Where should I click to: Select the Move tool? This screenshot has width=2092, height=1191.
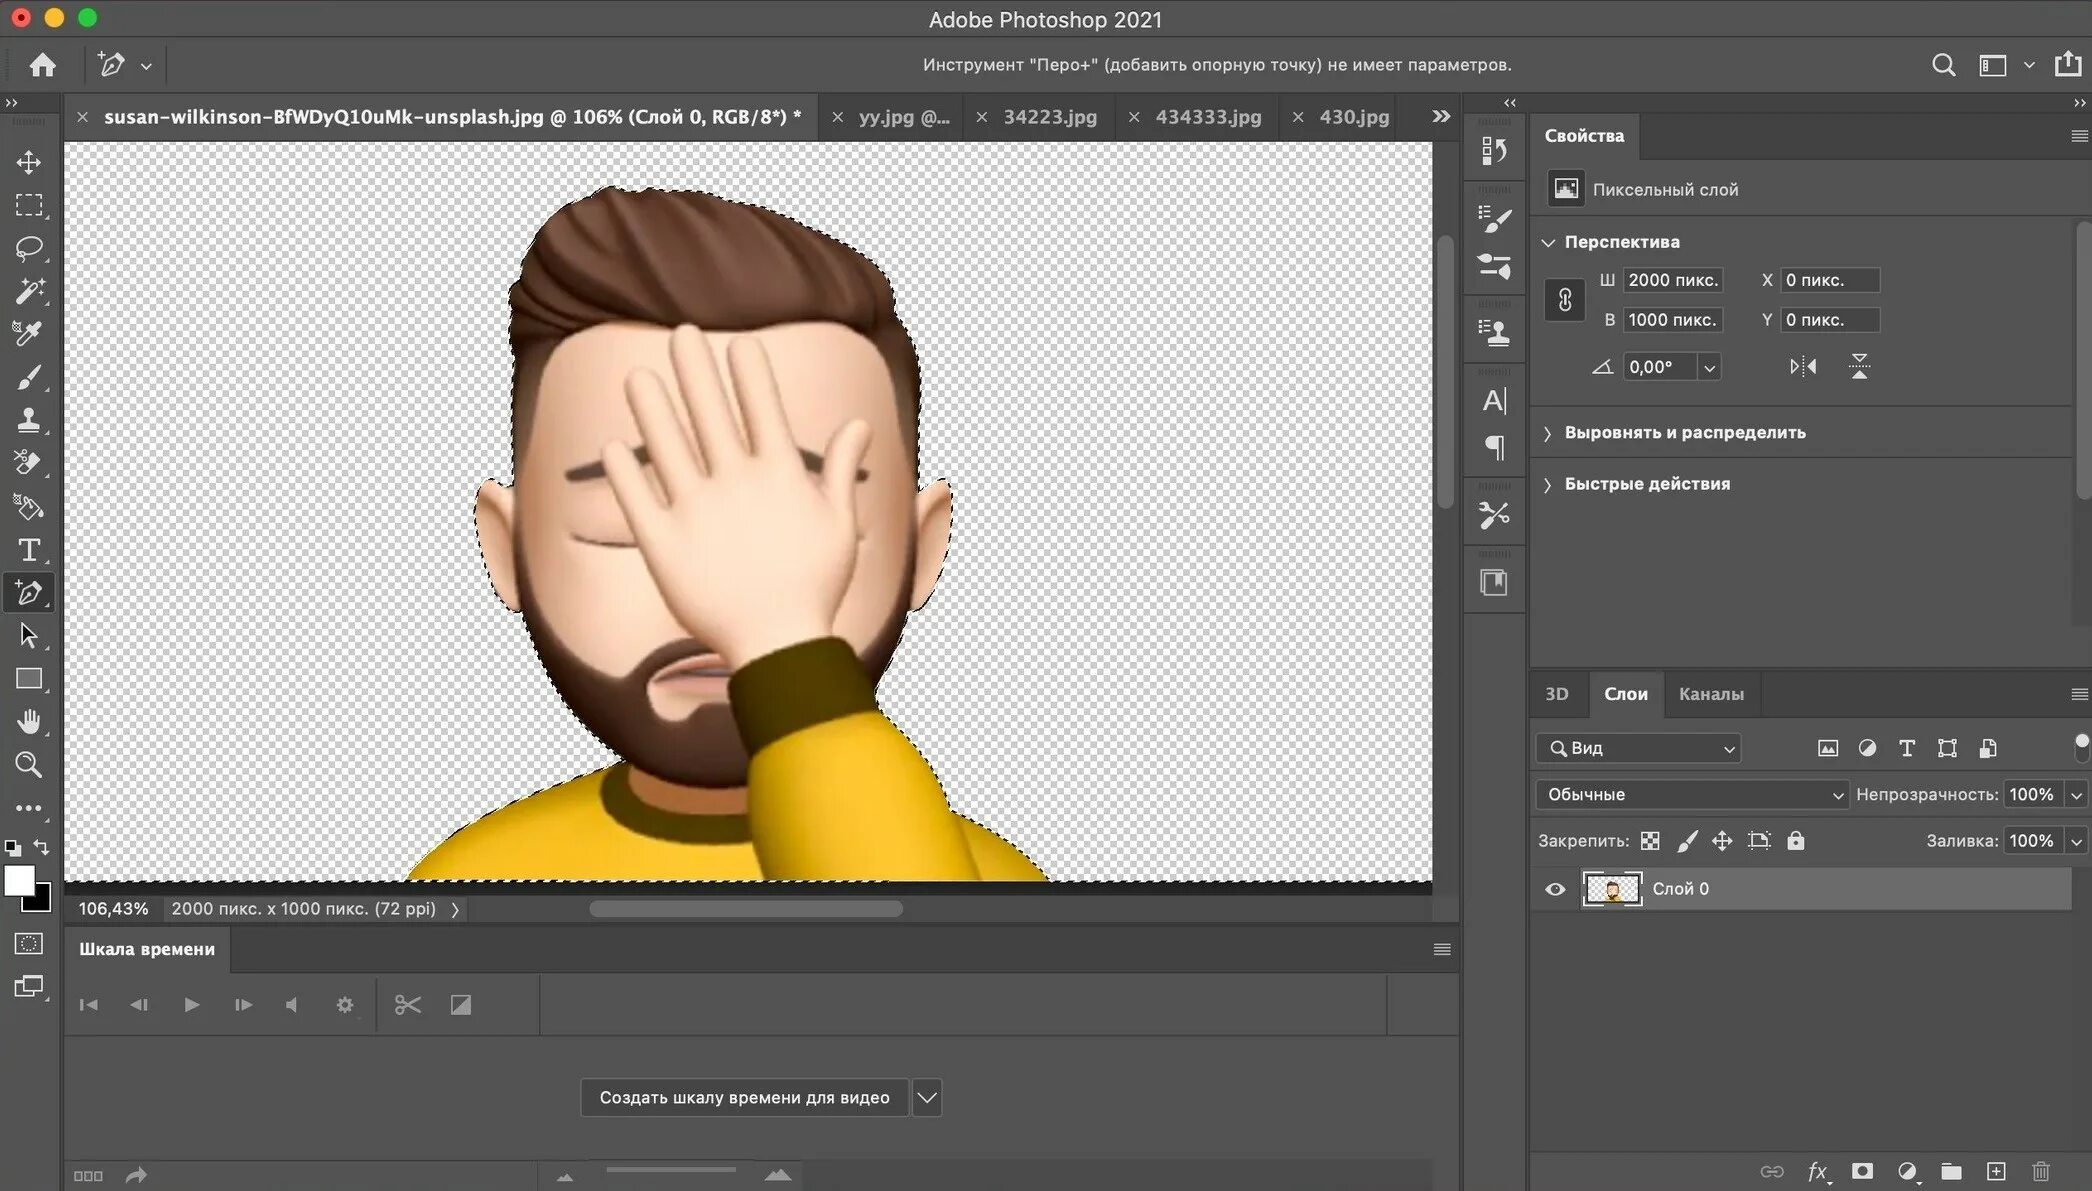(x=28, y=162)
